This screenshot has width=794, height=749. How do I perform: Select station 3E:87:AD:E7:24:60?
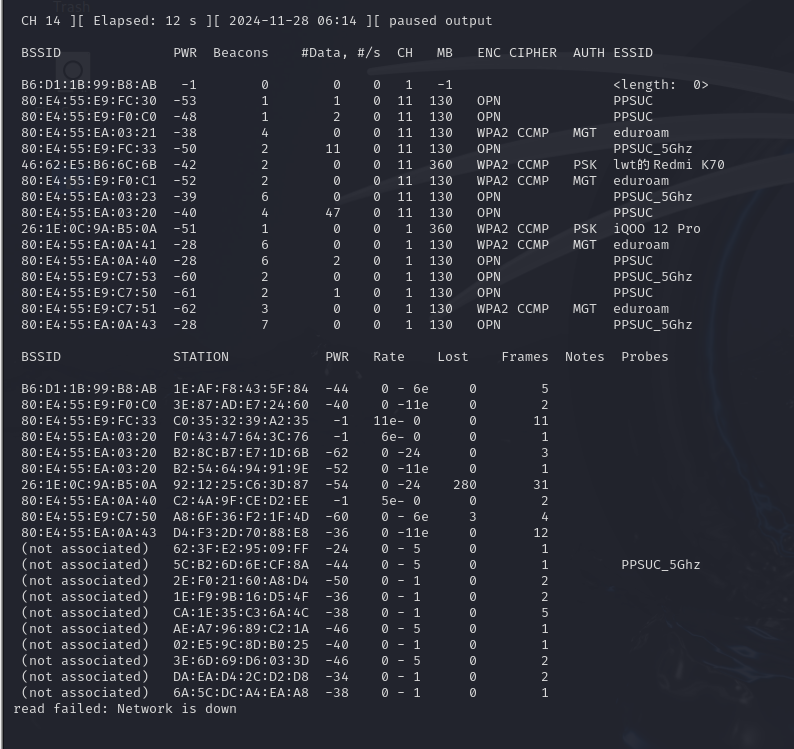tap(241, 405)
